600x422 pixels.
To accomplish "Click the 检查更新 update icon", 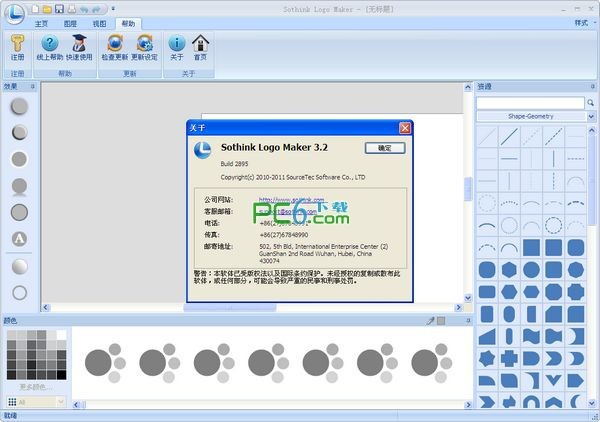I will point(115,47).
